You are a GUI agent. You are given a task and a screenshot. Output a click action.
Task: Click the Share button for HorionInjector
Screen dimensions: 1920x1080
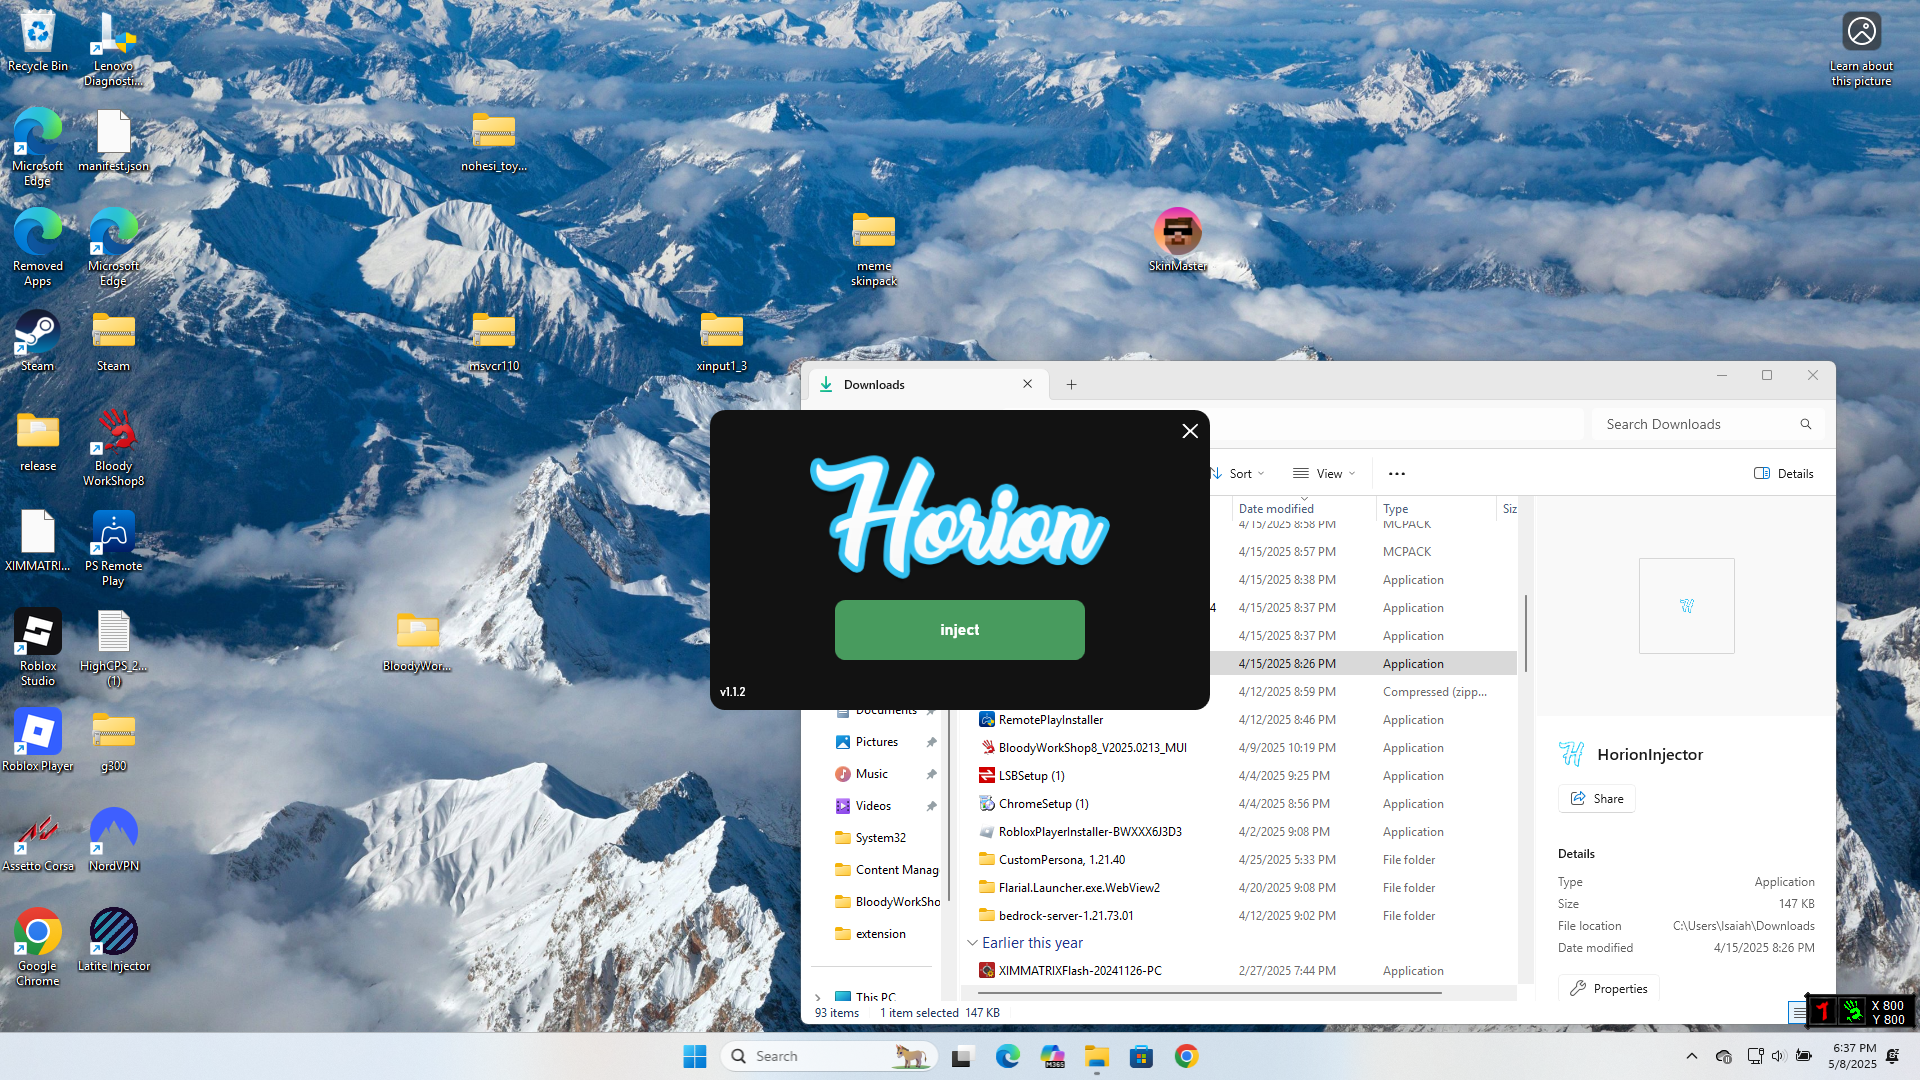(1597, 798)
